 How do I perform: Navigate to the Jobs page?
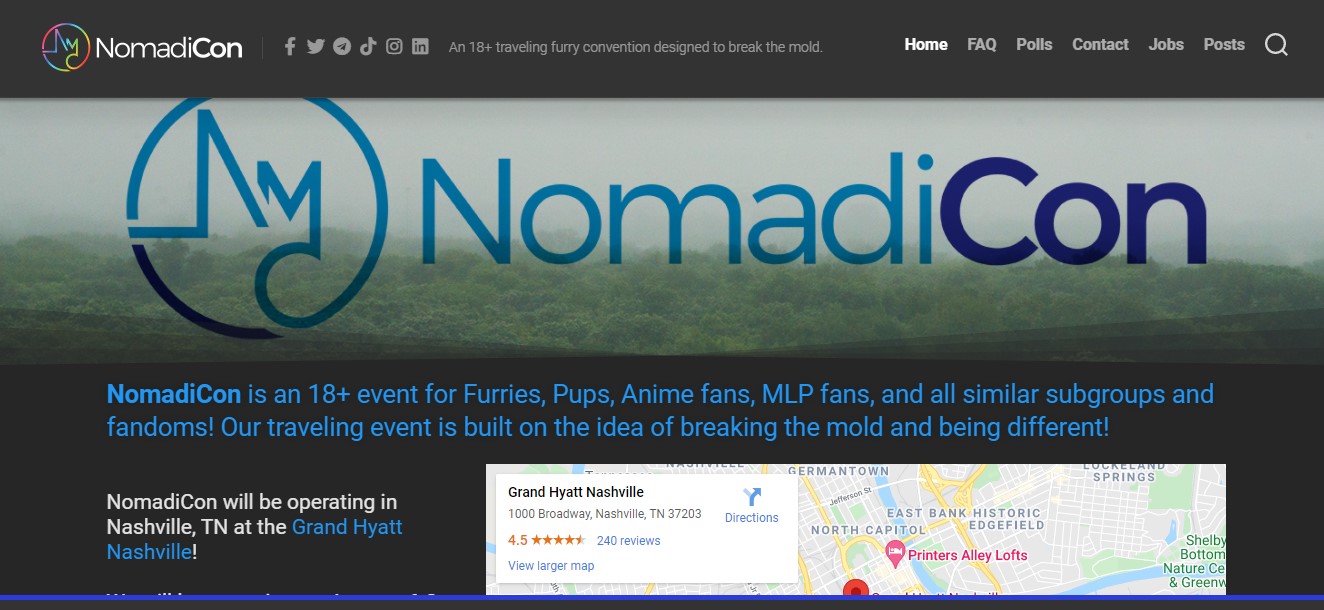(1166, 45)
